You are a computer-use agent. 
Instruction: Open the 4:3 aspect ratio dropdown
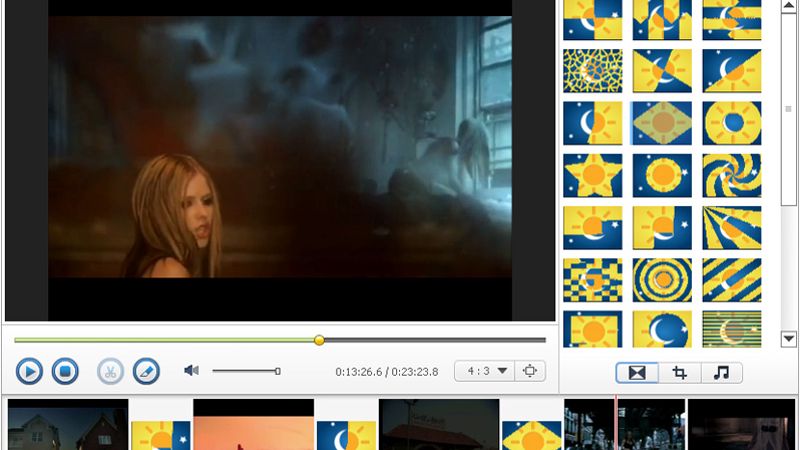point(484,371)
